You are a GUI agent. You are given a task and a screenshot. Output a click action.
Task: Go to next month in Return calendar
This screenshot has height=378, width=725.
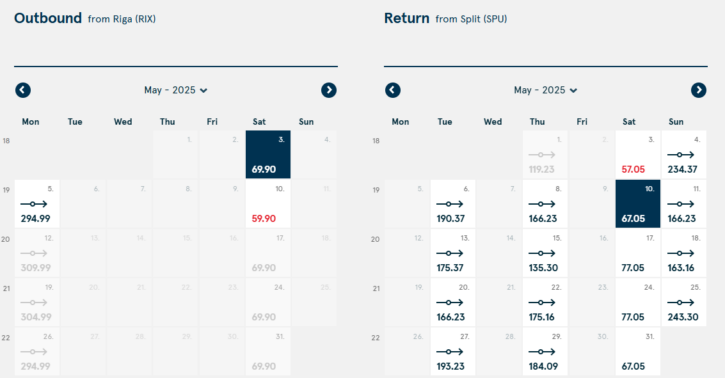(699, 90)
